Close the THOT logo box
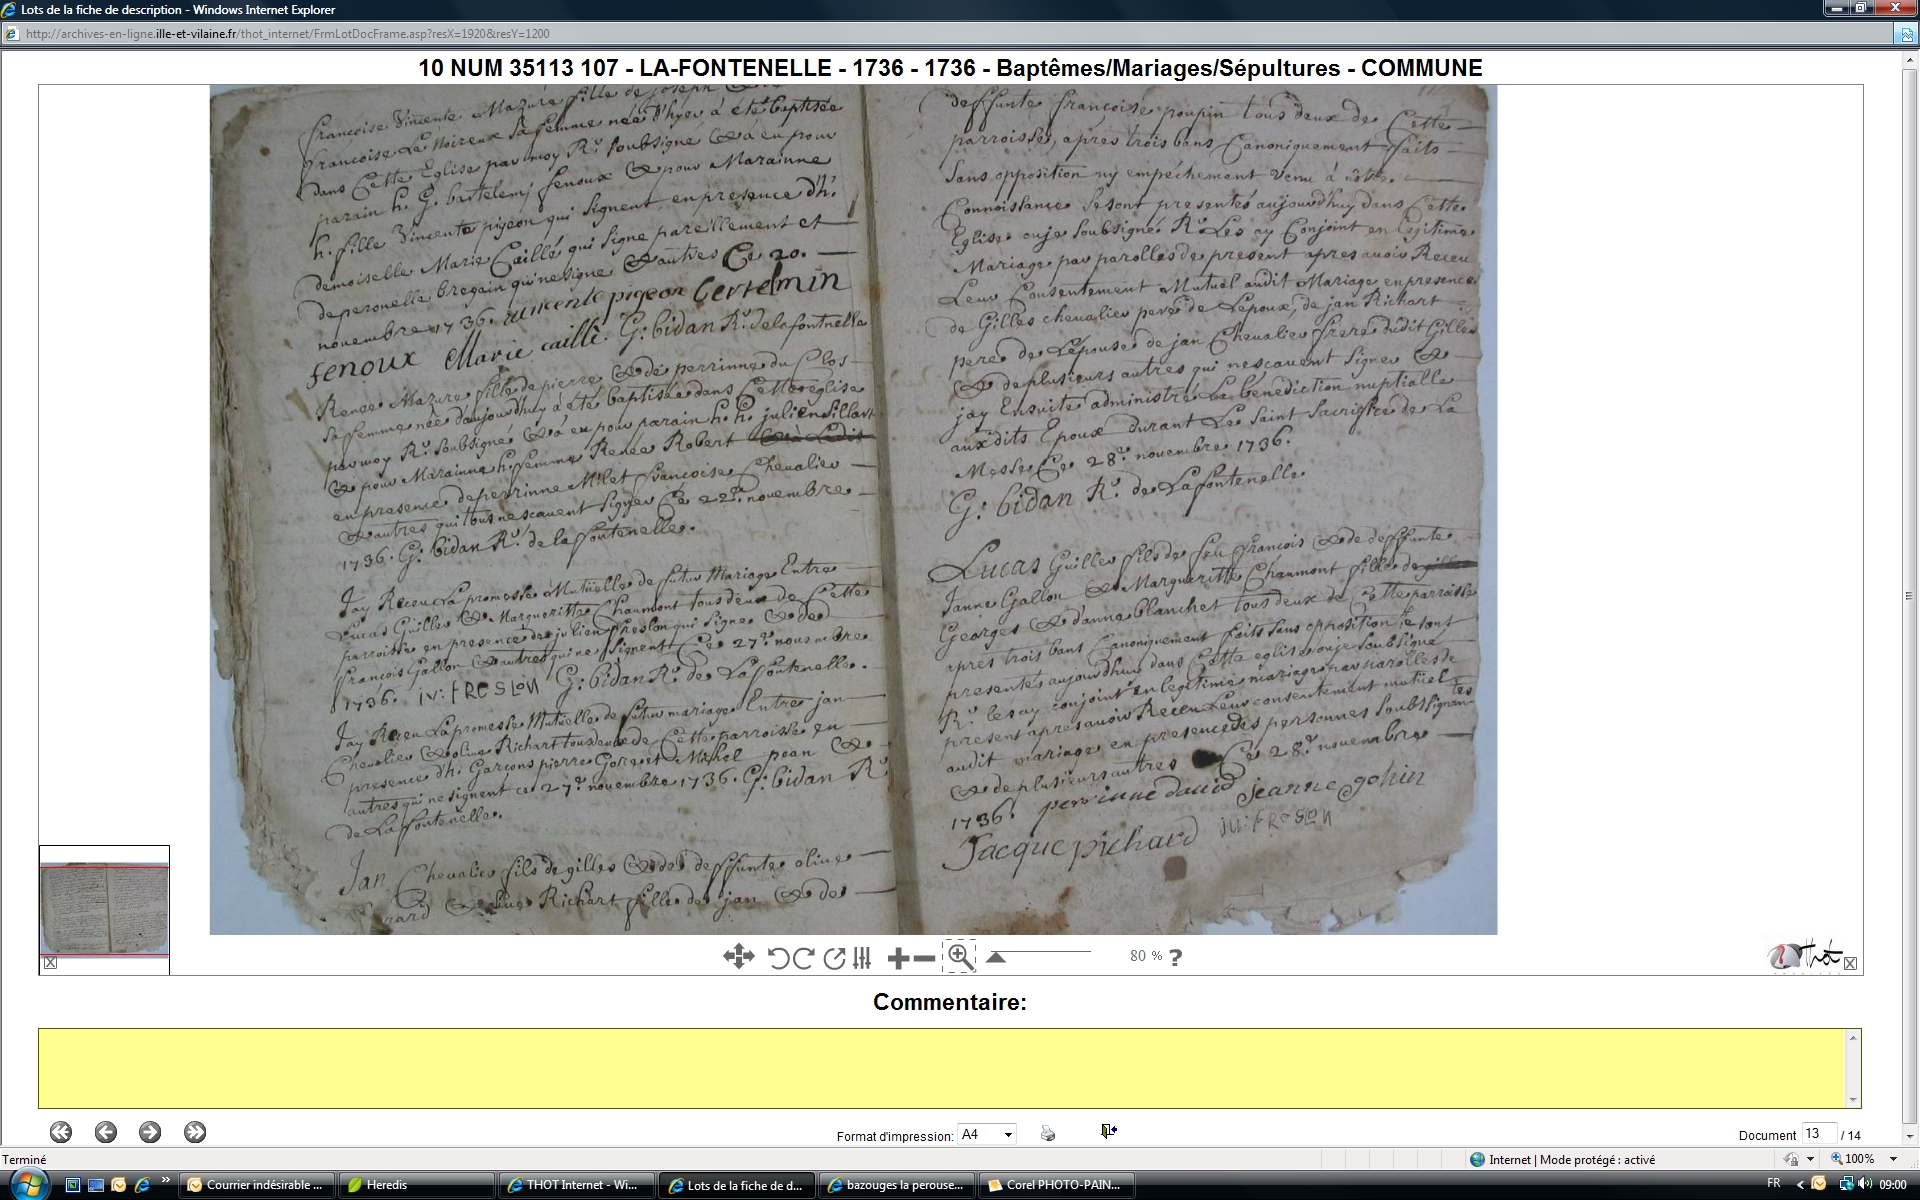The image size is (1920, 1200). coord(1850,964)
